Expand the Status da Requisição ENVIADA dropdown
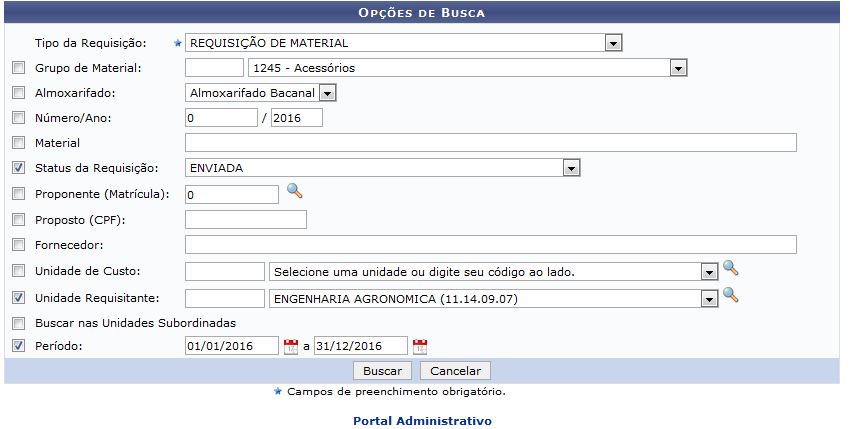Viewport: 850px width, 429px height. coord(571,168)
